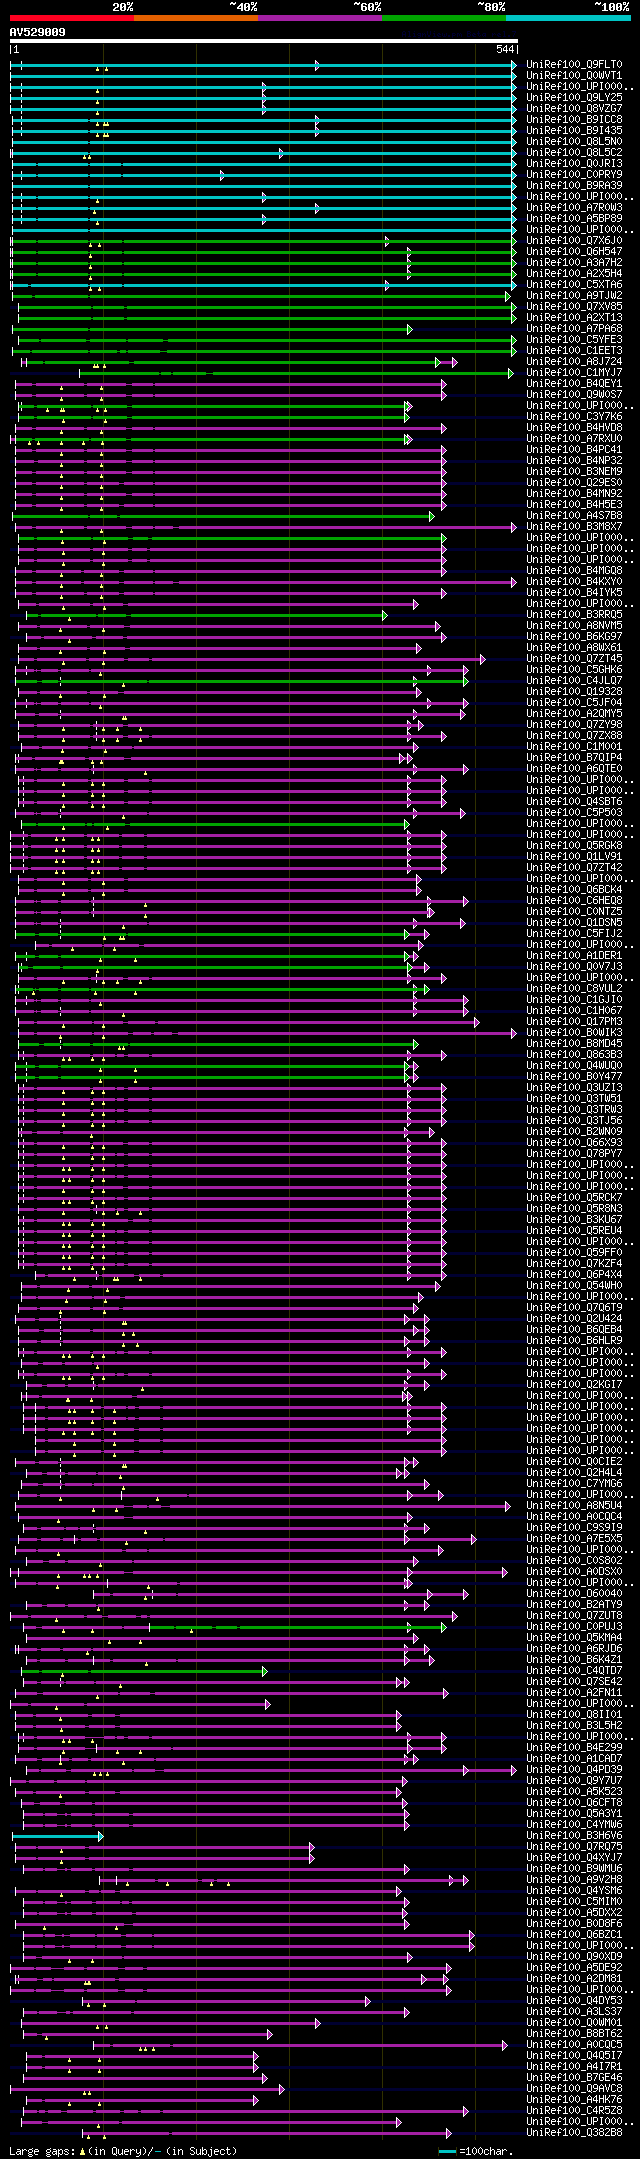Select label UniRef100_C0PRY9

click(574, 175)
